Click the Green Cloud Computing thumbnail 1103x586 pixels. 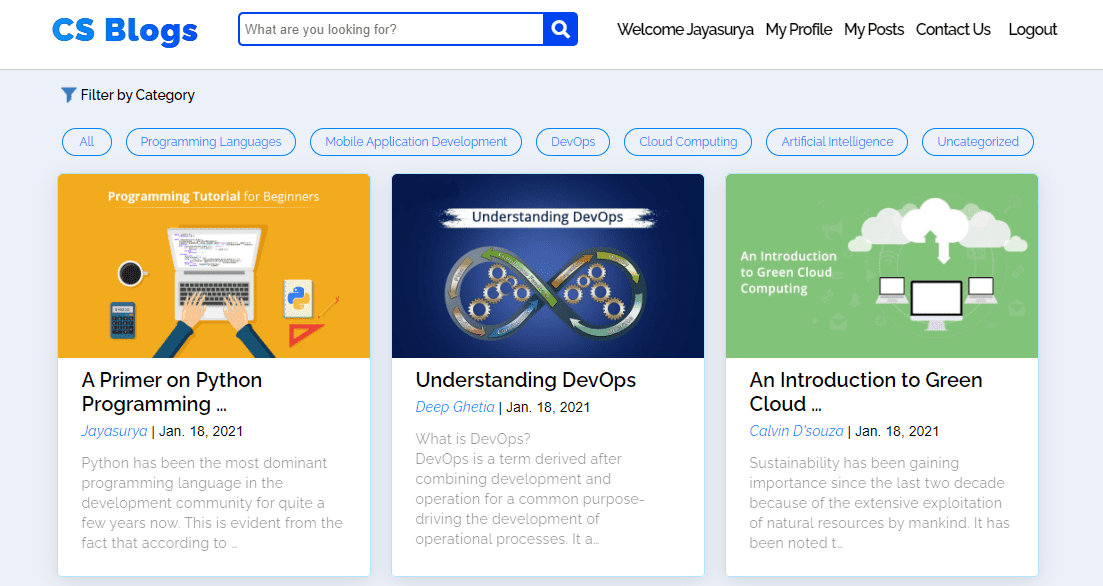[x=881, y=265]
